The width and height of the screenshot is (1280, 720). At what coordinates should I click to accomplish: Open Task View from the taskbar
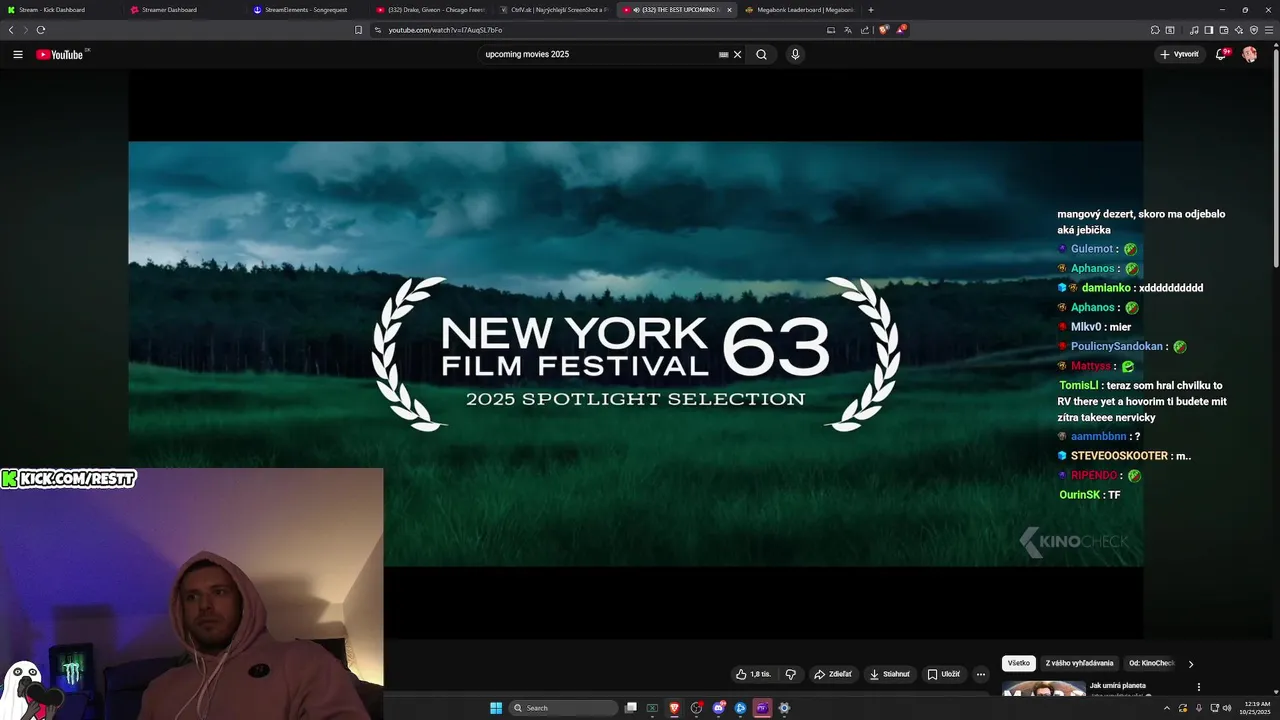coord(631,708)
